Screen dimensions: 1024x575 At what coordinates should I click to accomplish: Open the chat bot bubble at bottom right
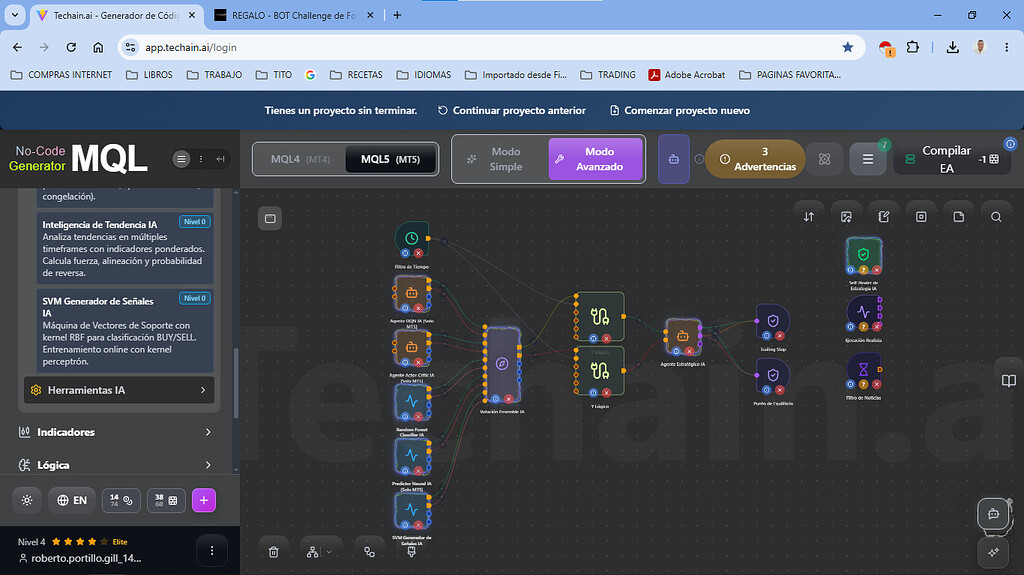tap(993, 514)
